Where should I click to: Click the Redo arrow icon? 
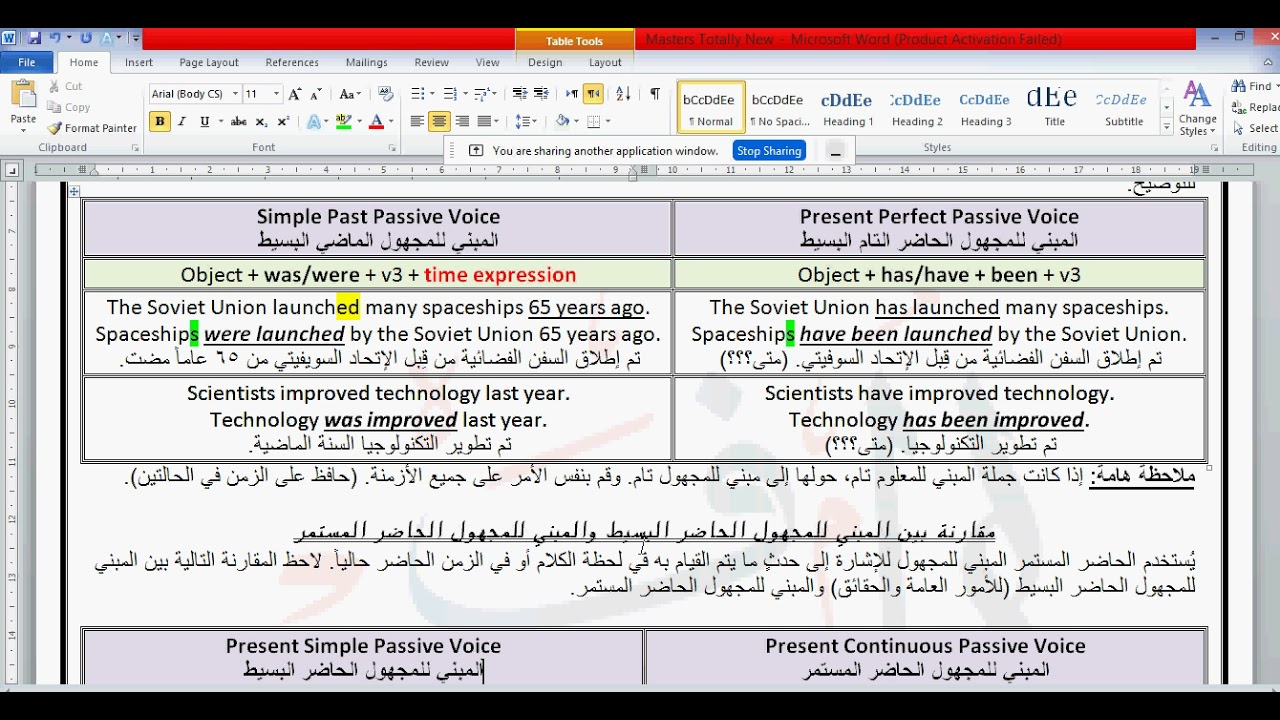[x=86, y=38]
